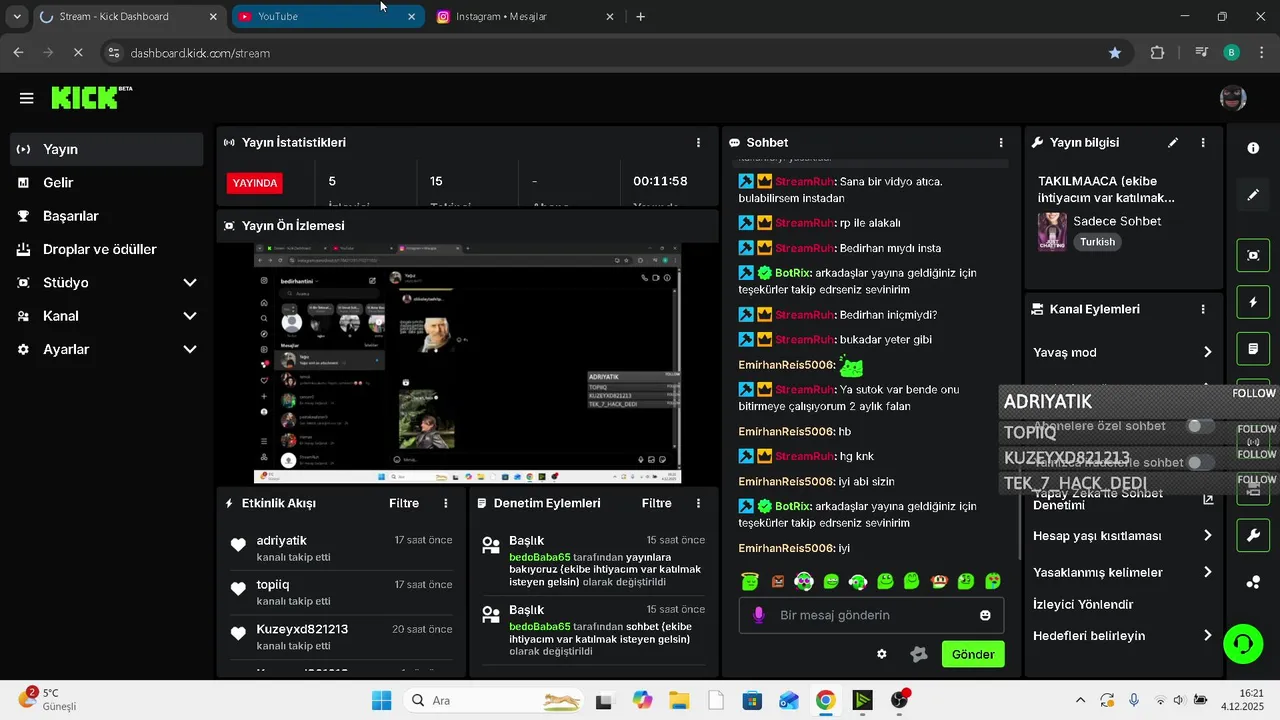Screen dimensions: 1280x720
Task: Open the Sohbet panel options menu
Action: [x=1001, y=143]
